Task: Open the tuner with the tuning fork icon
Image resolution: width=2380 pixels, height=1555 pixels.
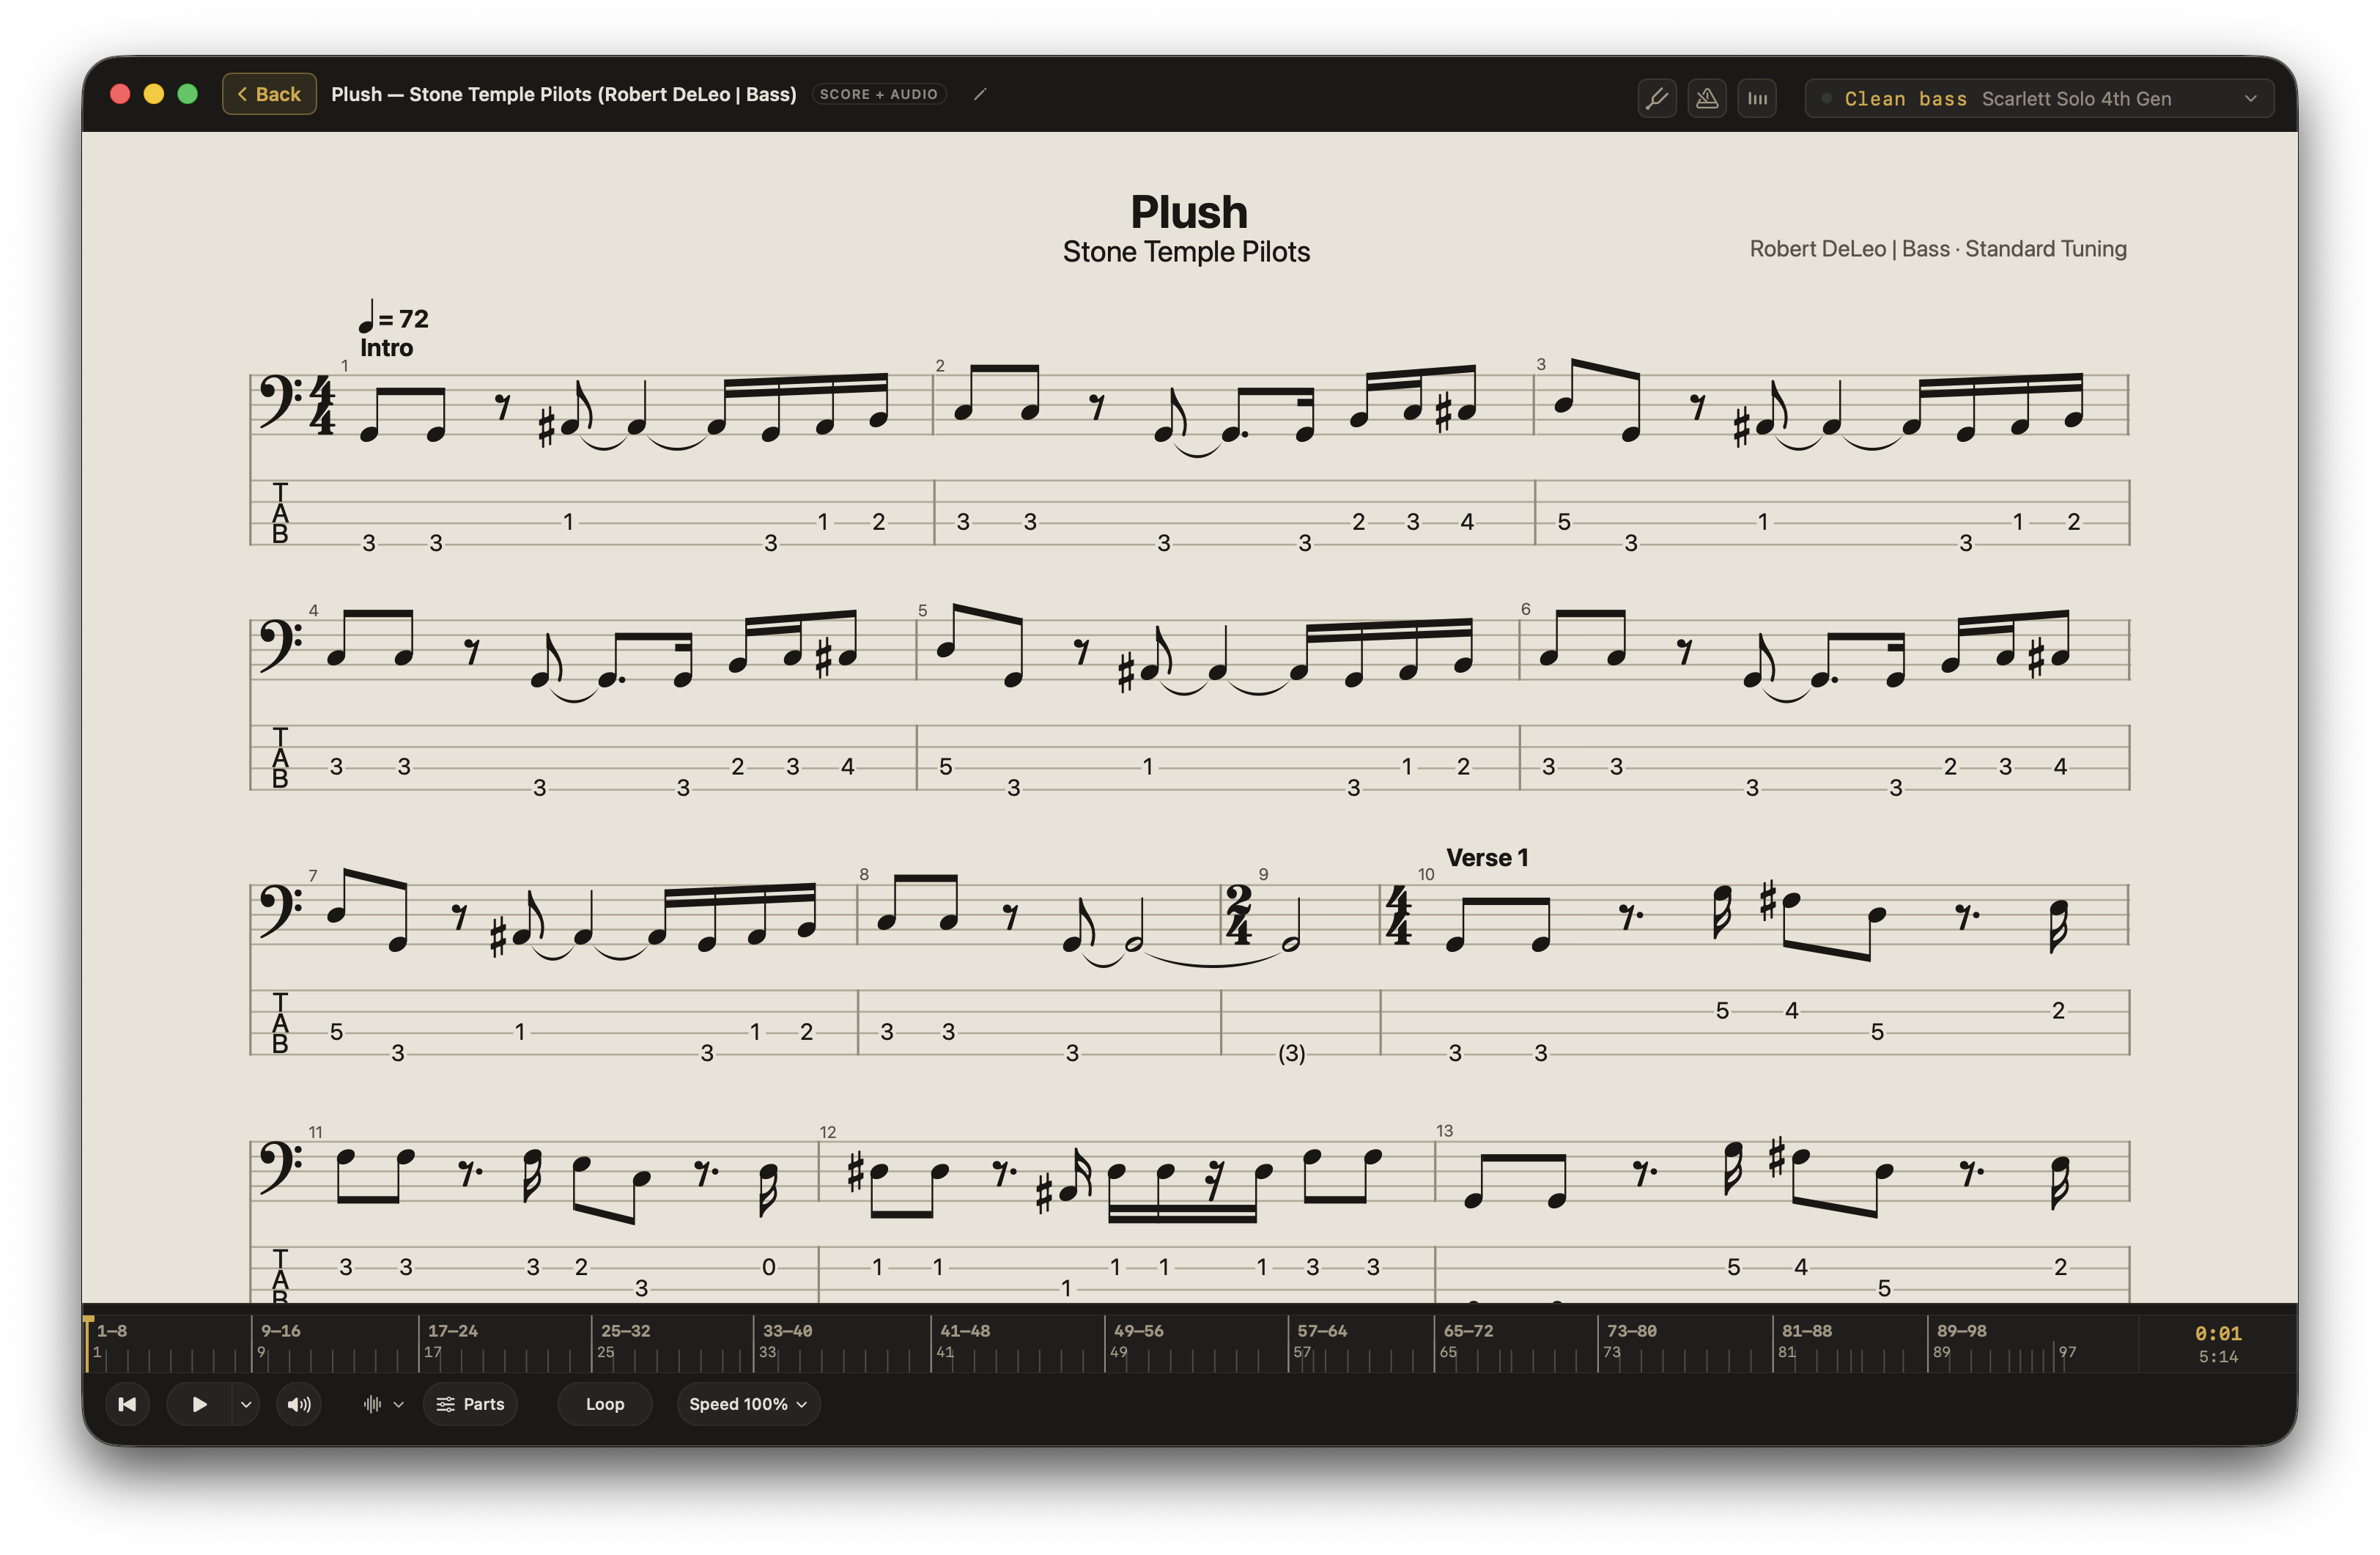Action: coord(1656,98)
